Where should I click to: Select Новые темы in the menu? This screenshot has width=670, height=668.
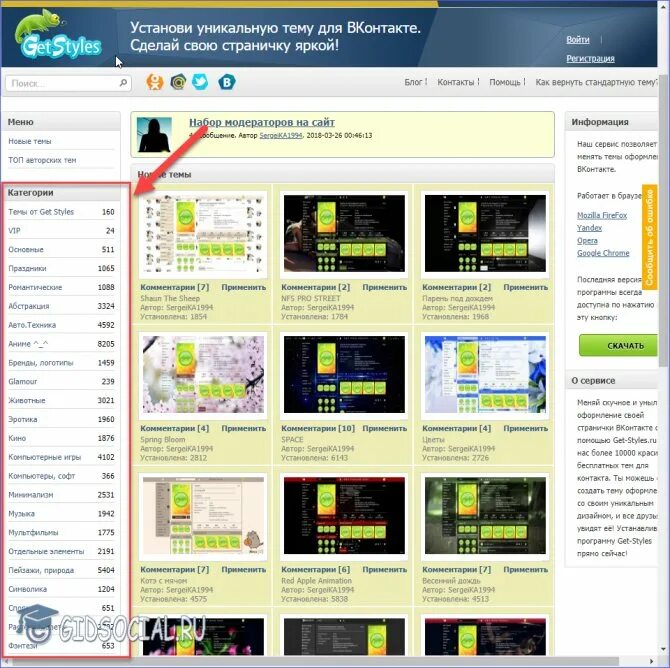[30, 141]
